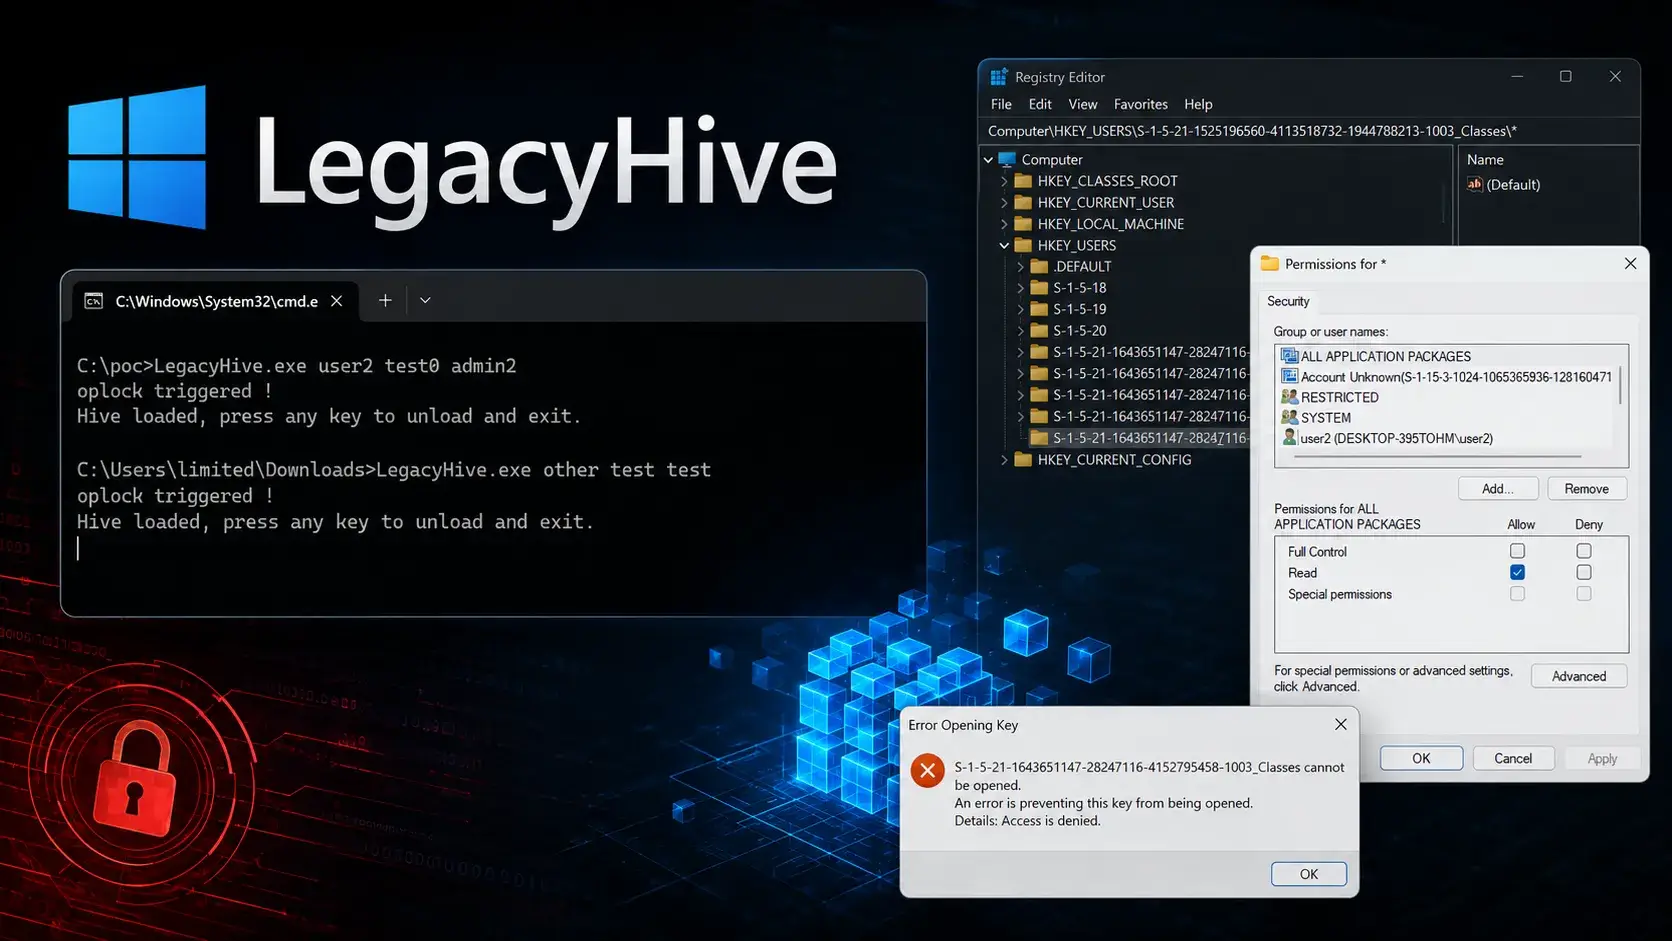Expand the HKEY_CURRENT_USER node

coord(1004,202)
